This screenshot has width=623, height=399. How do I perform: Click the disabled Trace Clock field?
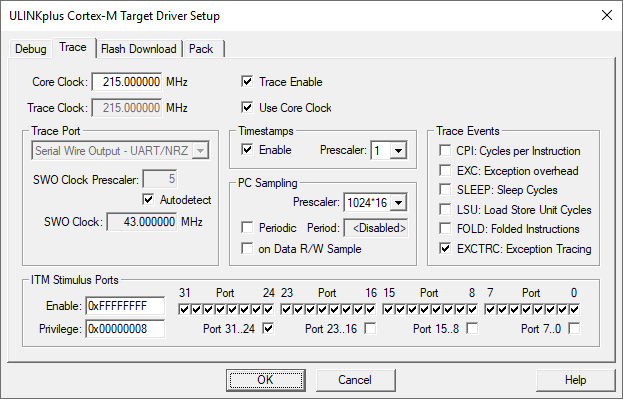click(127, 108)
